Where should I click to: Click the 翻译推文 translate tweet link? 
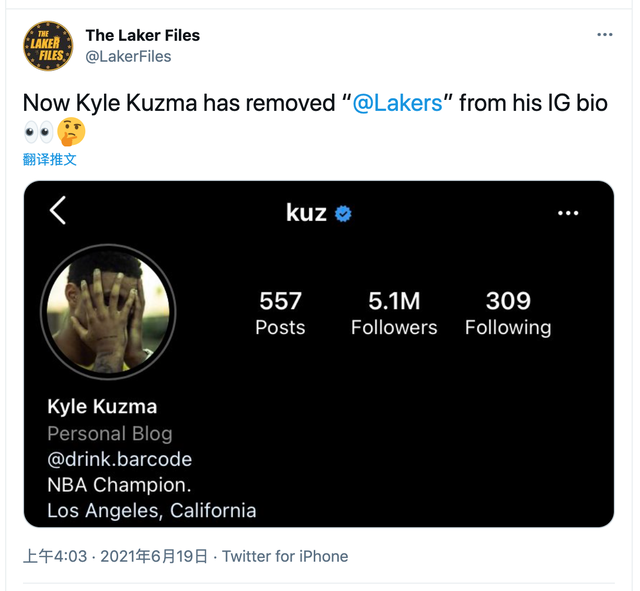50,159
